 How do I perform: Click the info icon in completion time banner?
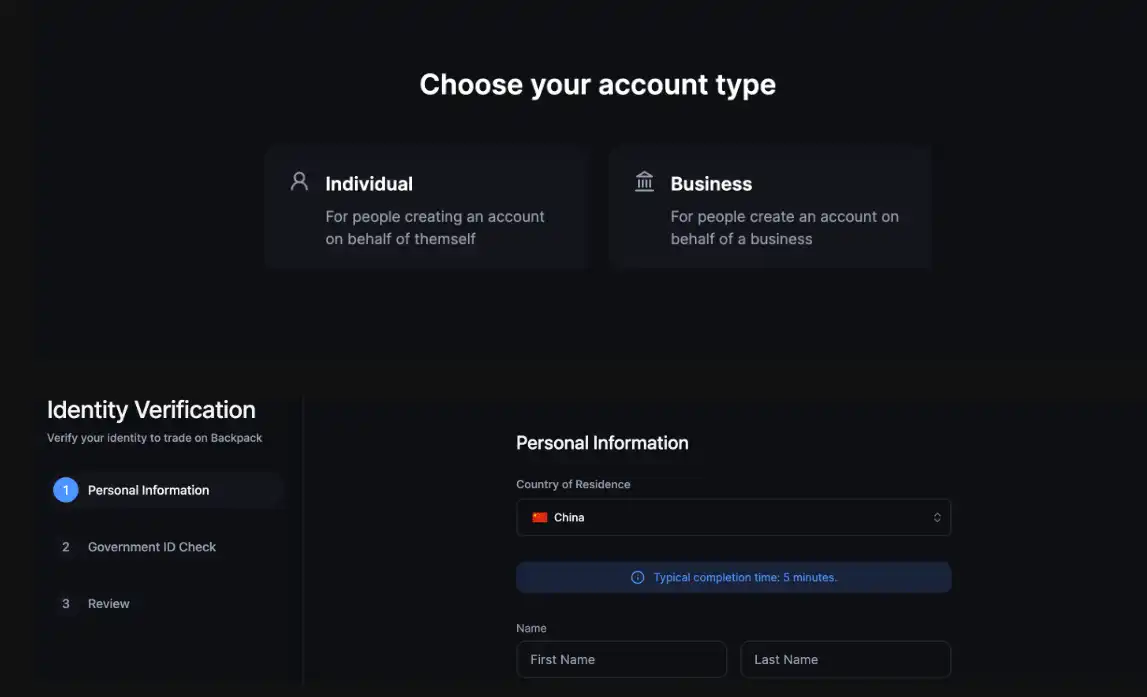click(637, 578)
